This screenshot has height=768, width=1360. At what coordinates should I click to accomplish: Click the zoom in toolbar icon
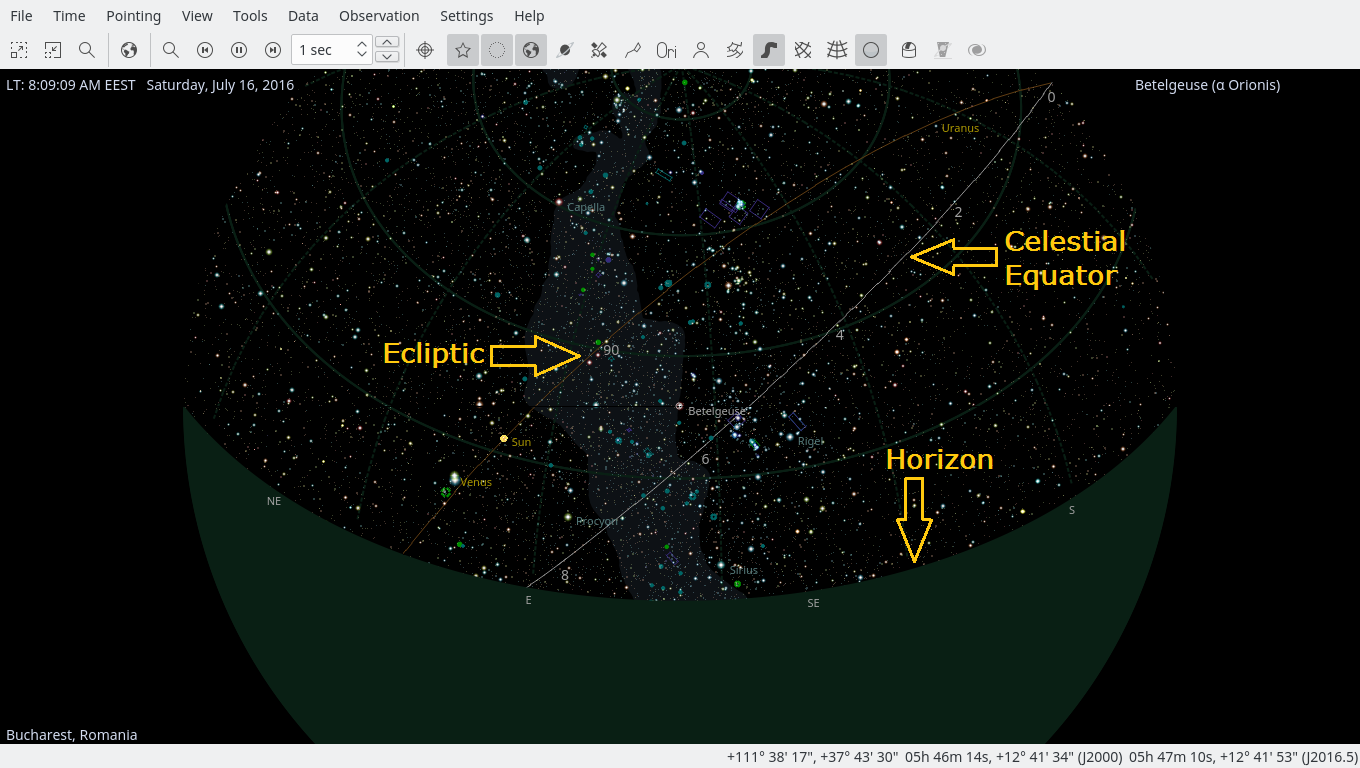point(18,50)
